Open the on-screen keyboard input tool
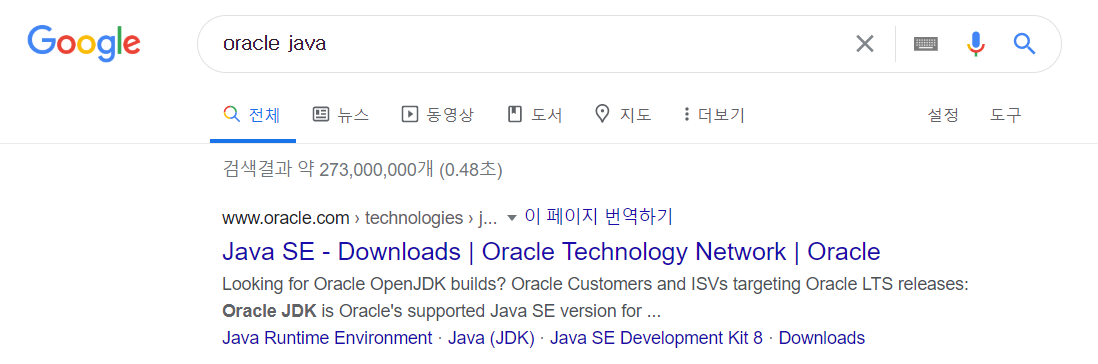 926,44
